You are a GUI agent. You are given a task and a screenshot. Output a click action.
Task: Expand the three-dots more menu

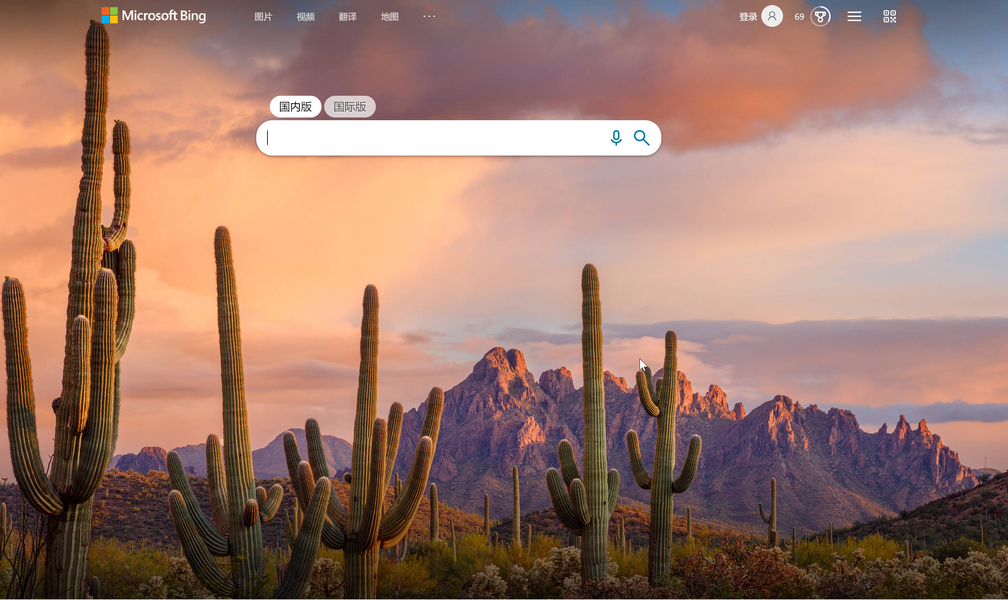[x=429, y=16]
